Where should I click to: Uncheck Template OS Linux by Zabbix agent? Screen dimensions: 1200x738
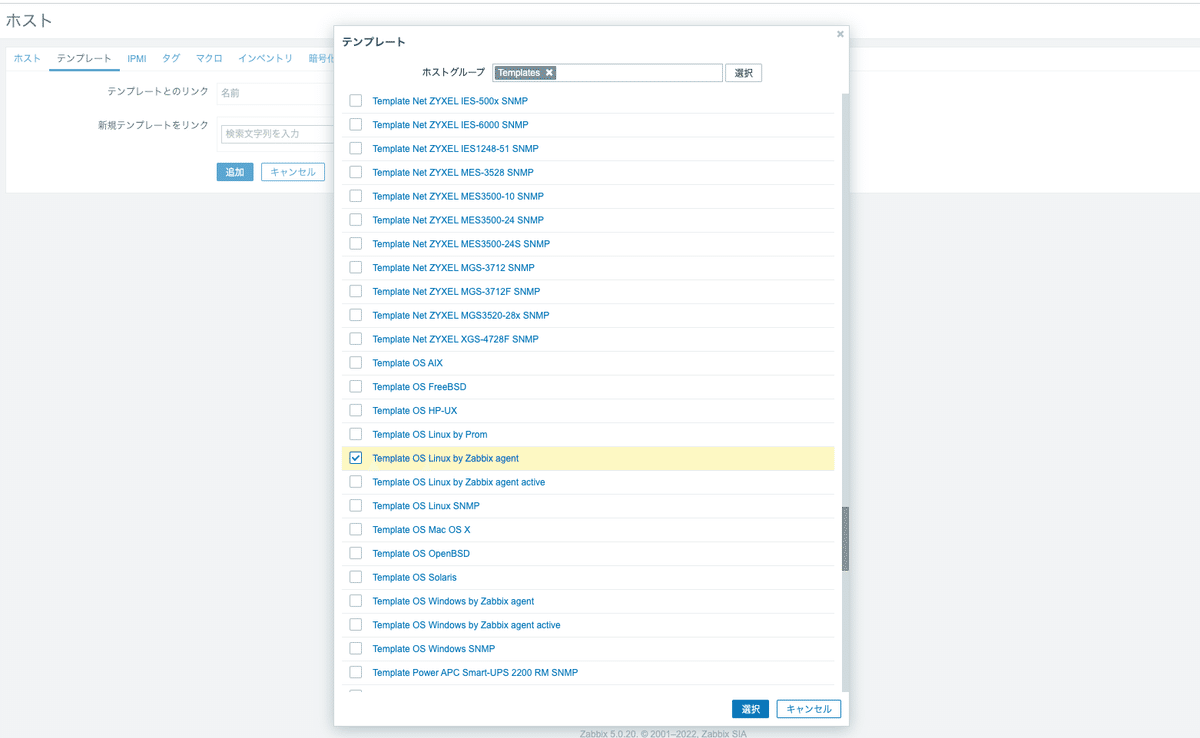[x=355, y=458]
